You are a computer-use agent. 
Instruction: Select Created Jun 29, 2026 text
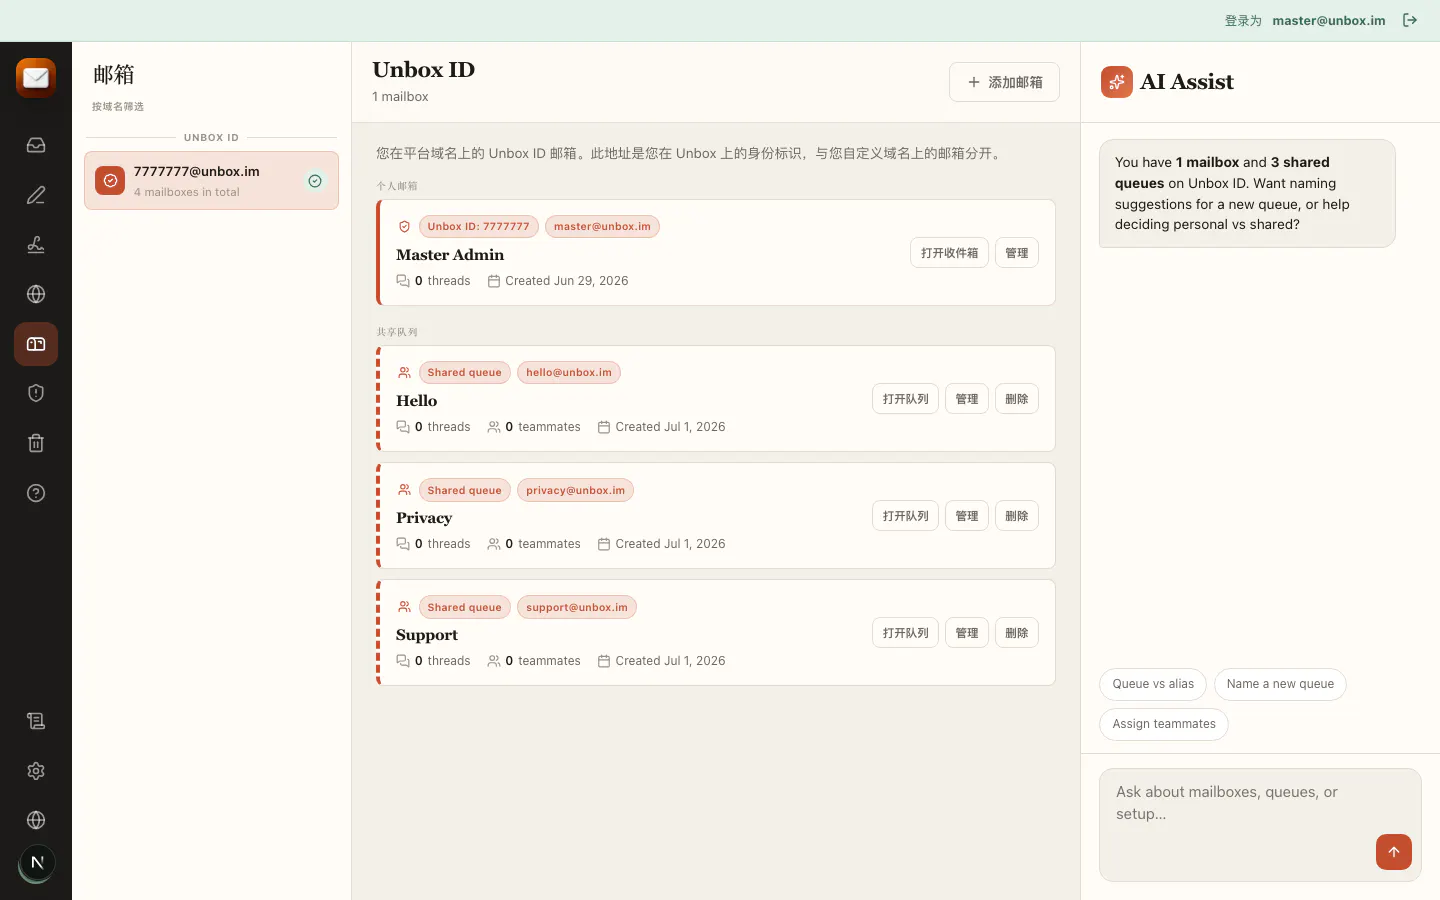[567, 281]
